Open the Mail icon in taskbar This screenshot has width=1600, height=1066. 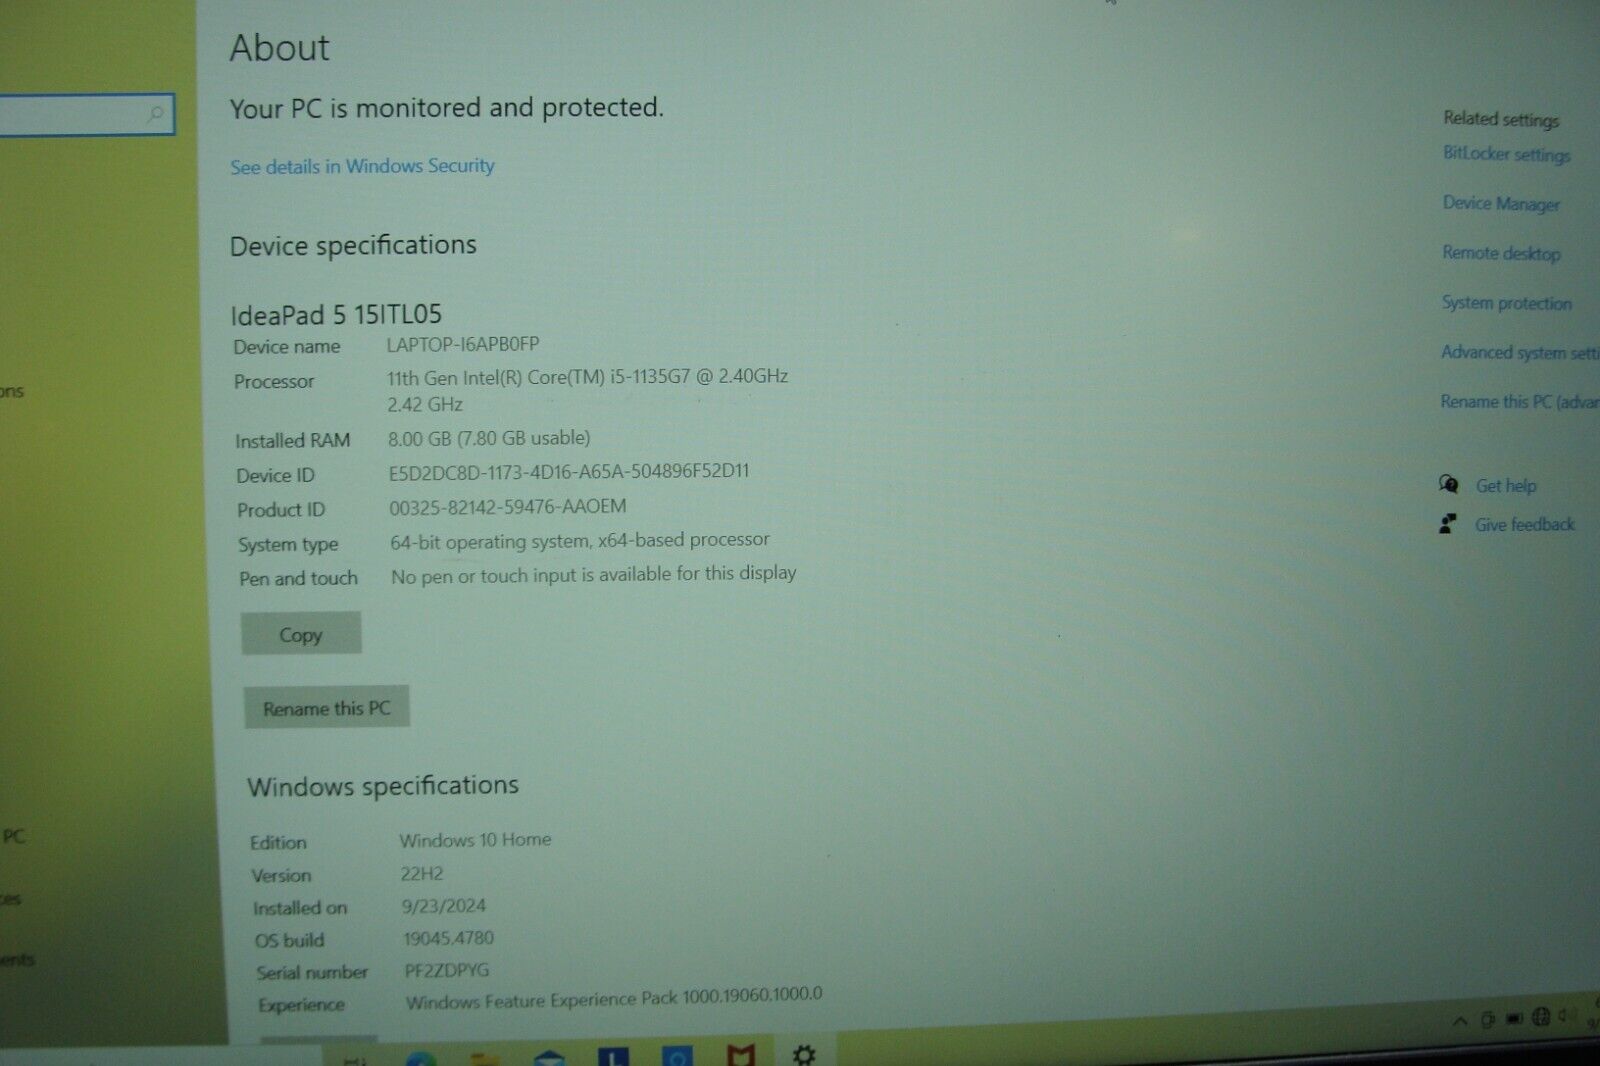click(x=549, y=1058)
